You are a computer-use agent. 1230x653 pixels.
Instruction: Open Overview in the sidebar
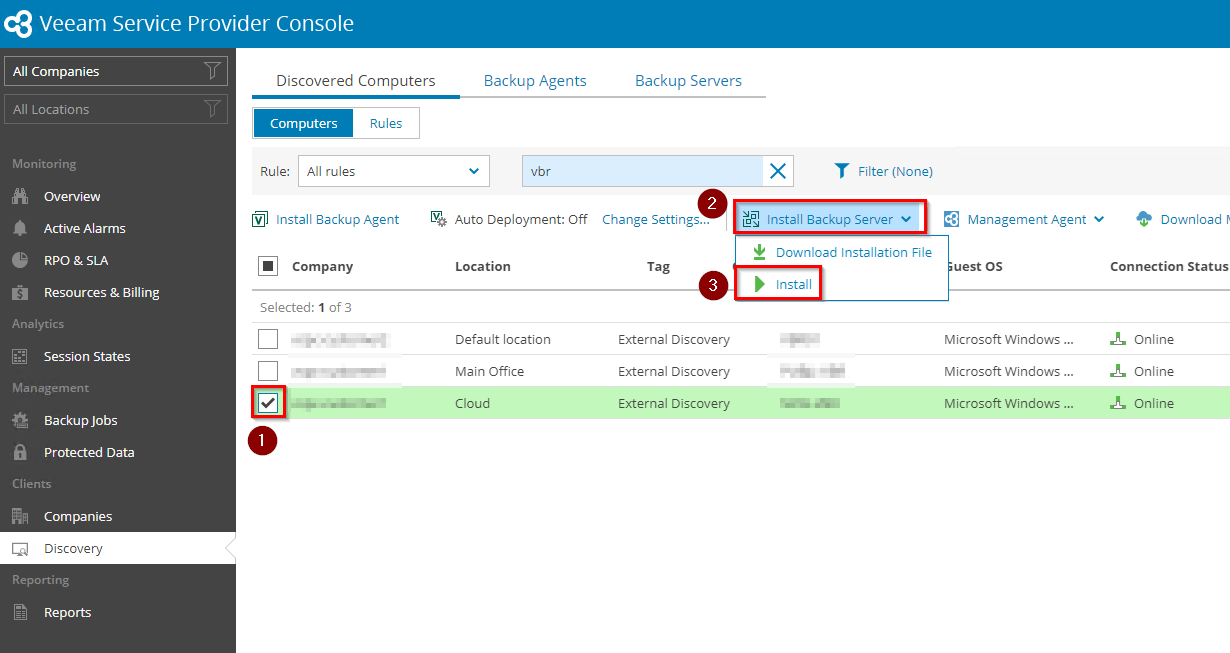[x=72, y=196]
